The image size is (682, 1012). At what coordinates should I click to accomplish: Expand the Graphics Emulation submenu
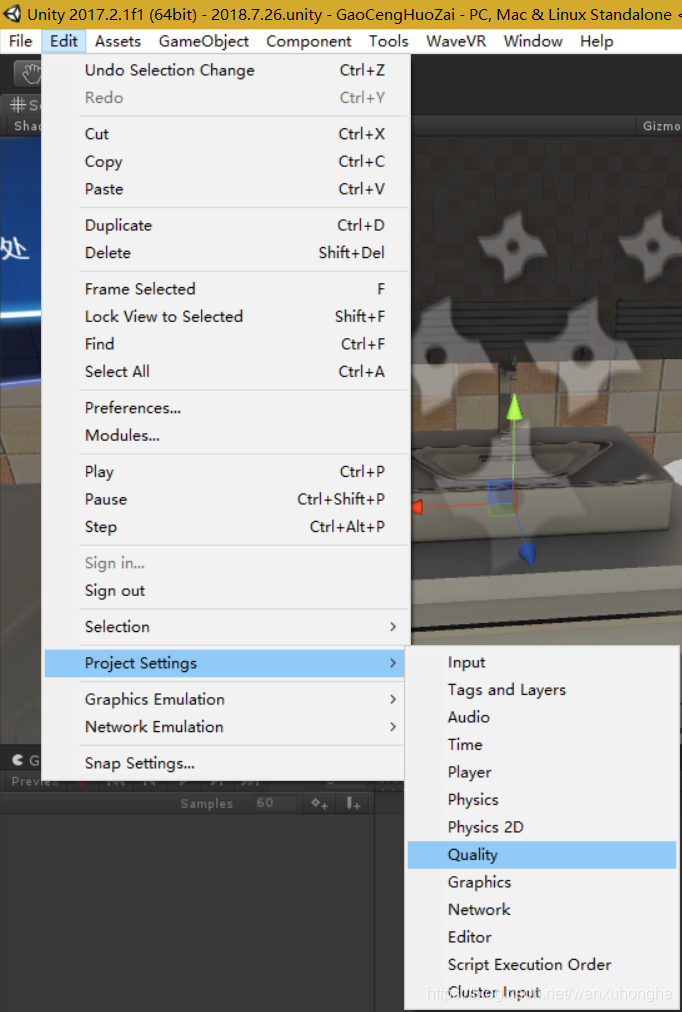coord(225,699)
